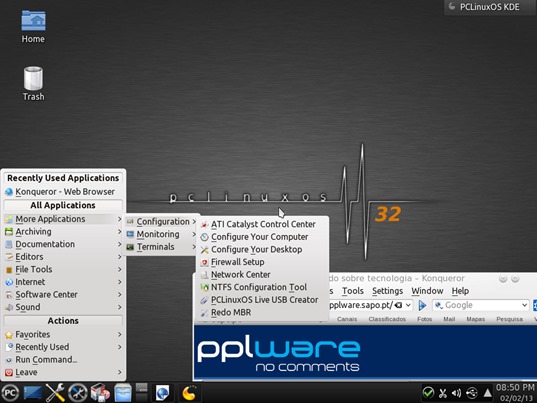Click the show desktop icon in taskbar
537x403 pixels.
coord(33,393)
